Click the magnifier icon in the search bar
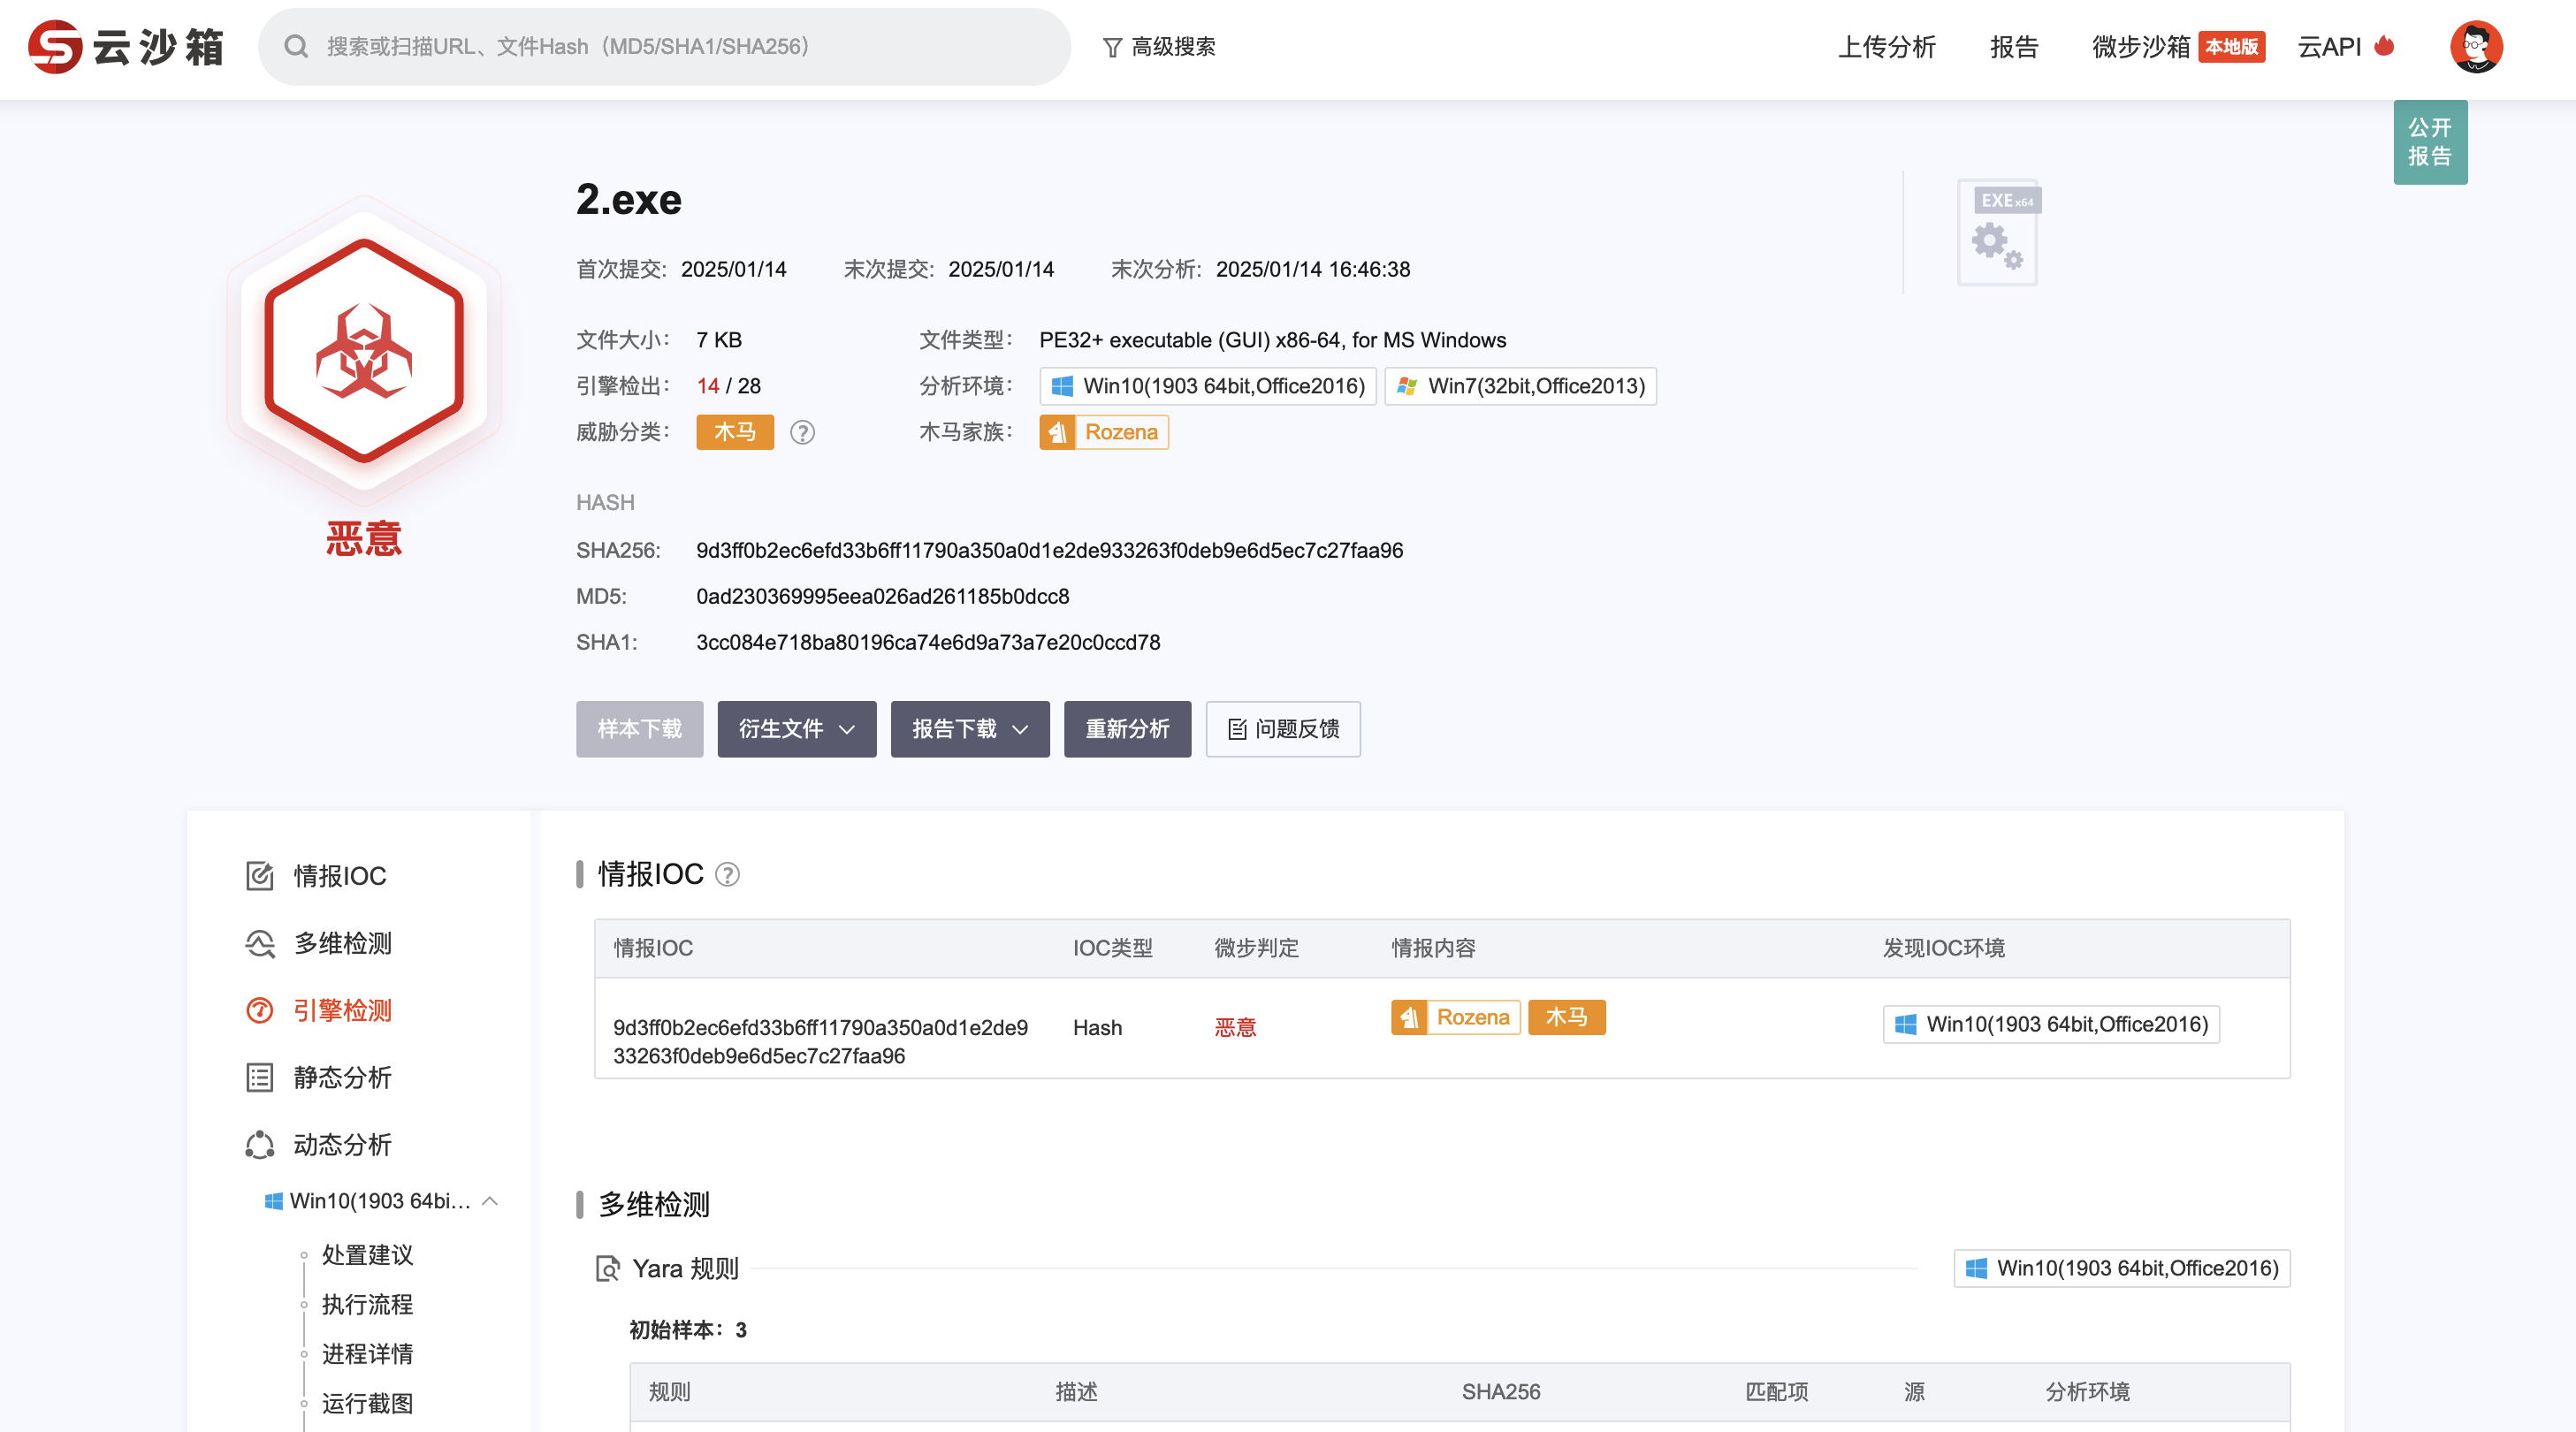The image size is (2576, 1432). click(296, 45)
